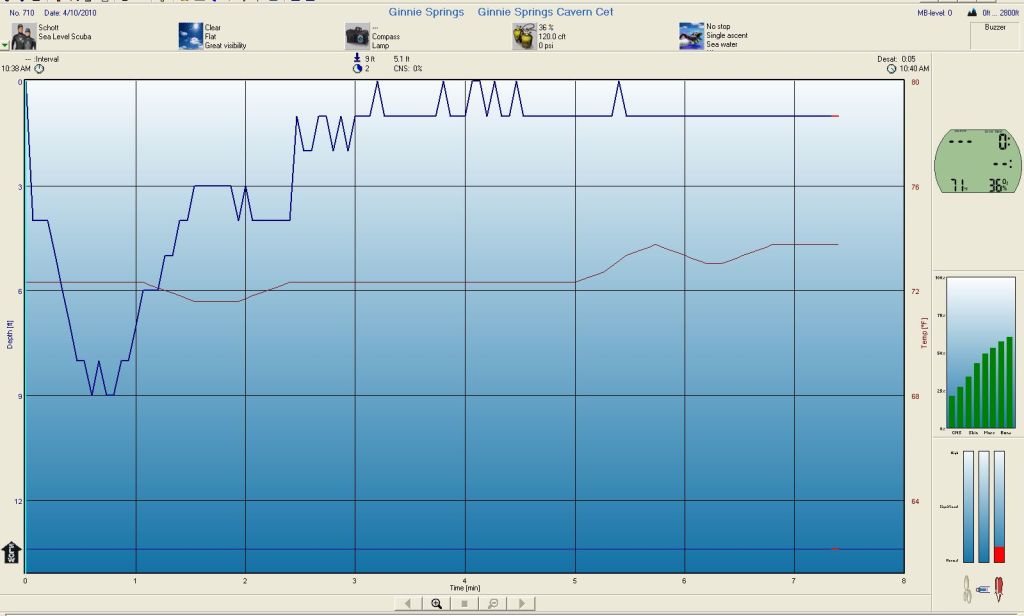Click the camera equipment icon
Screen dimensions: 1024x616
357,37
